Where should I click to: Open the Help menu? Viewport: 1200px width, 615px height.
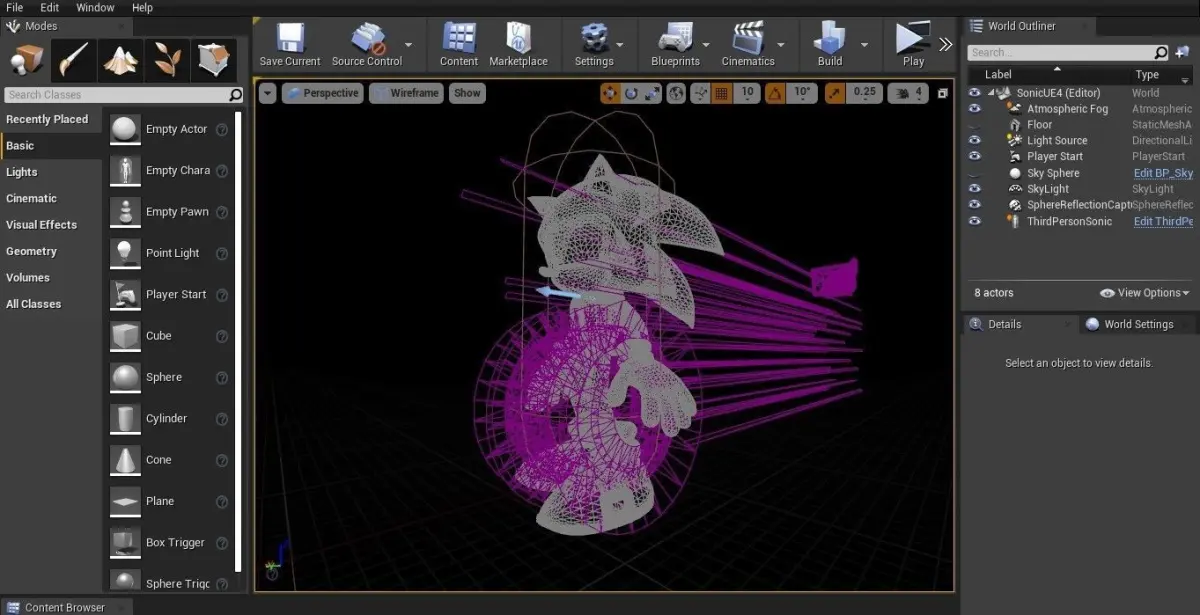pos(143,7)
